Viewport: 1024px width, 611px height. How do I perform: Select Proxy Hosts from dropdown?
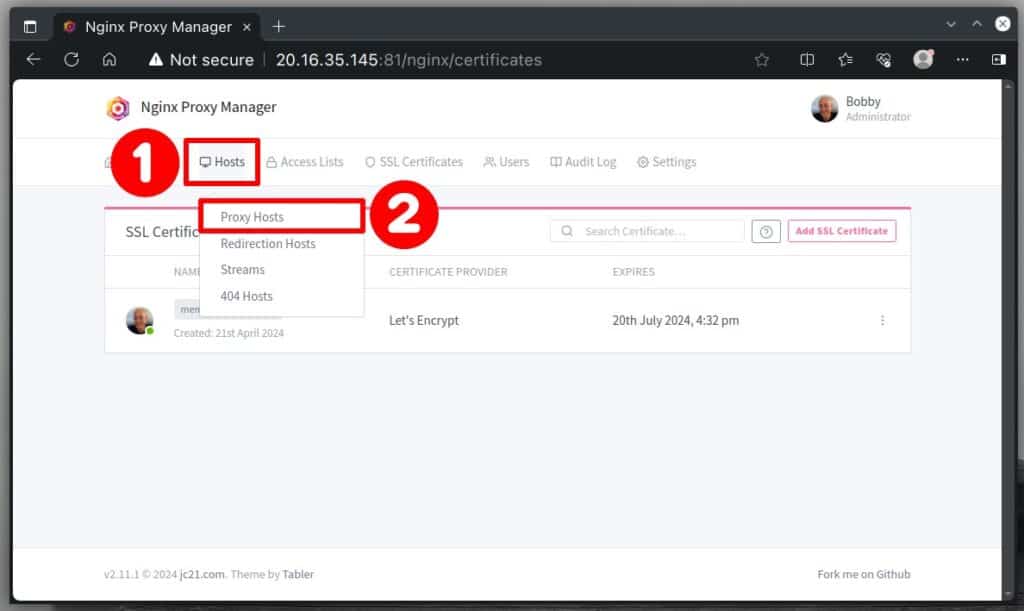pos(281,217)
